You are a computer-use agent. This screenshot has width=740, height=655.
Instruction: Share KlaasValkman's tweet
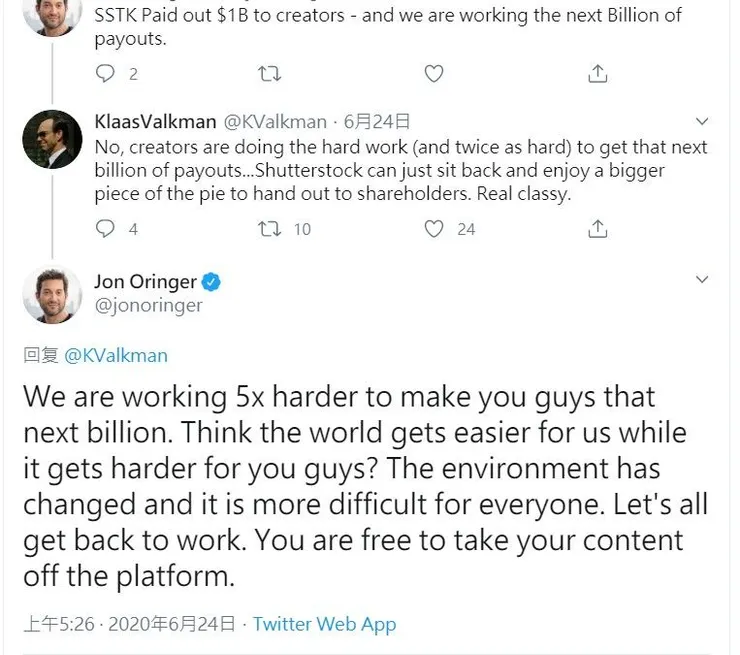pyautogui.click(x=597, y=229)
